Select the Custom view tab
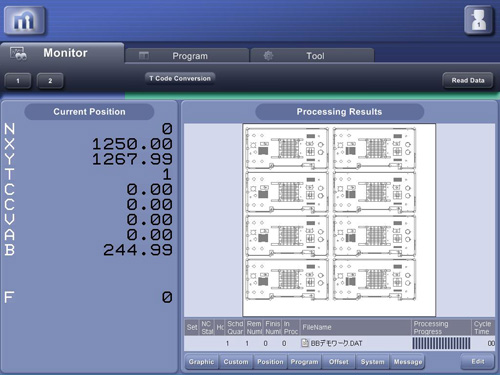Image resolution: width=500 pixels, height=375 pixels. click(236, 362)
